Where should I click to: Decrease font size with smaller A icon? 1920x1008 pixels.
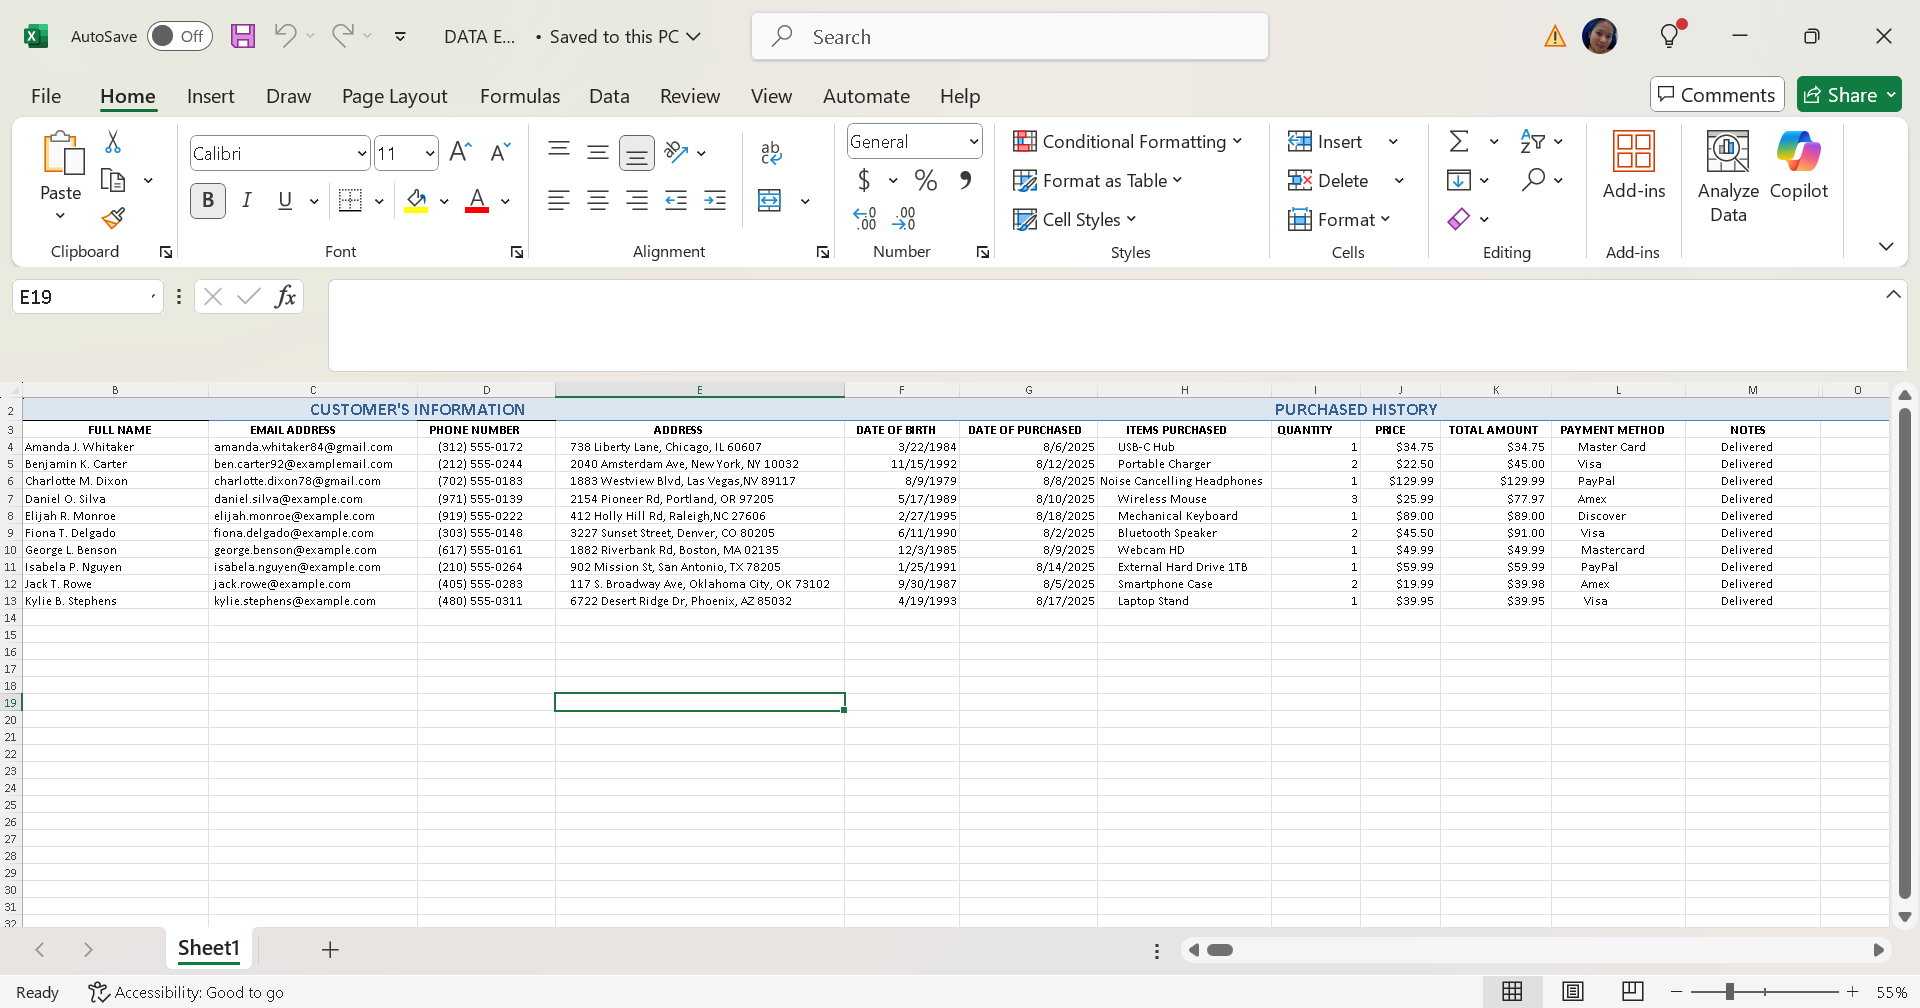point(500,152)
